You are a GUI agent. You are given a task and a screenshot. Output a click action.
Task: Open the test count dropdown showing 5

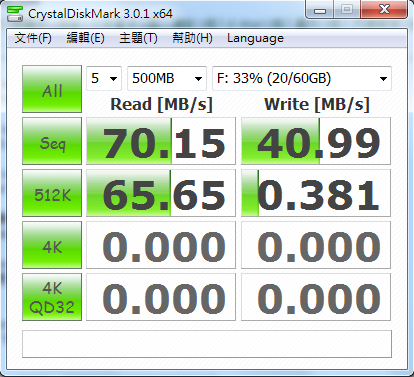[104, 79]
